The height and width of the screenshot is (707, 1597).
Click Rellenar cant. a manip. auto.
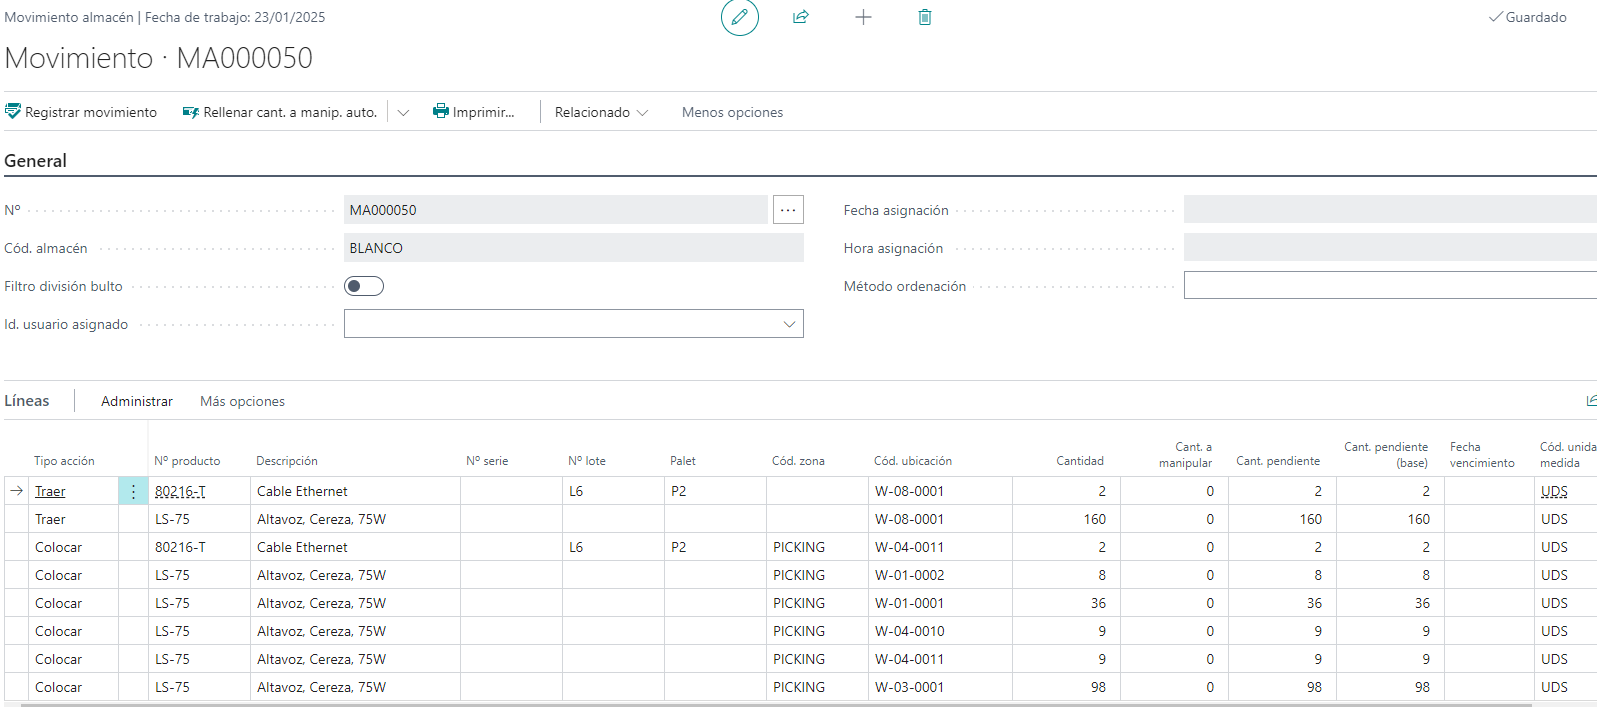[x=280, y=112]
